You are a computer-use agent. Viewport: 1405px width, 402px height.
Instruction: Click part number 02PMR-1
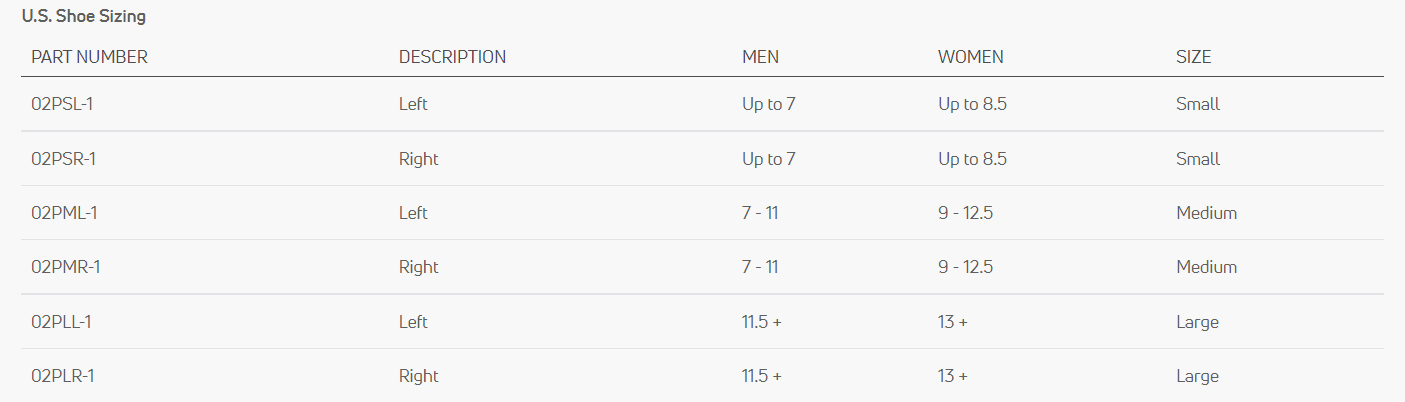pyautogui.click(x=65, y=267)
